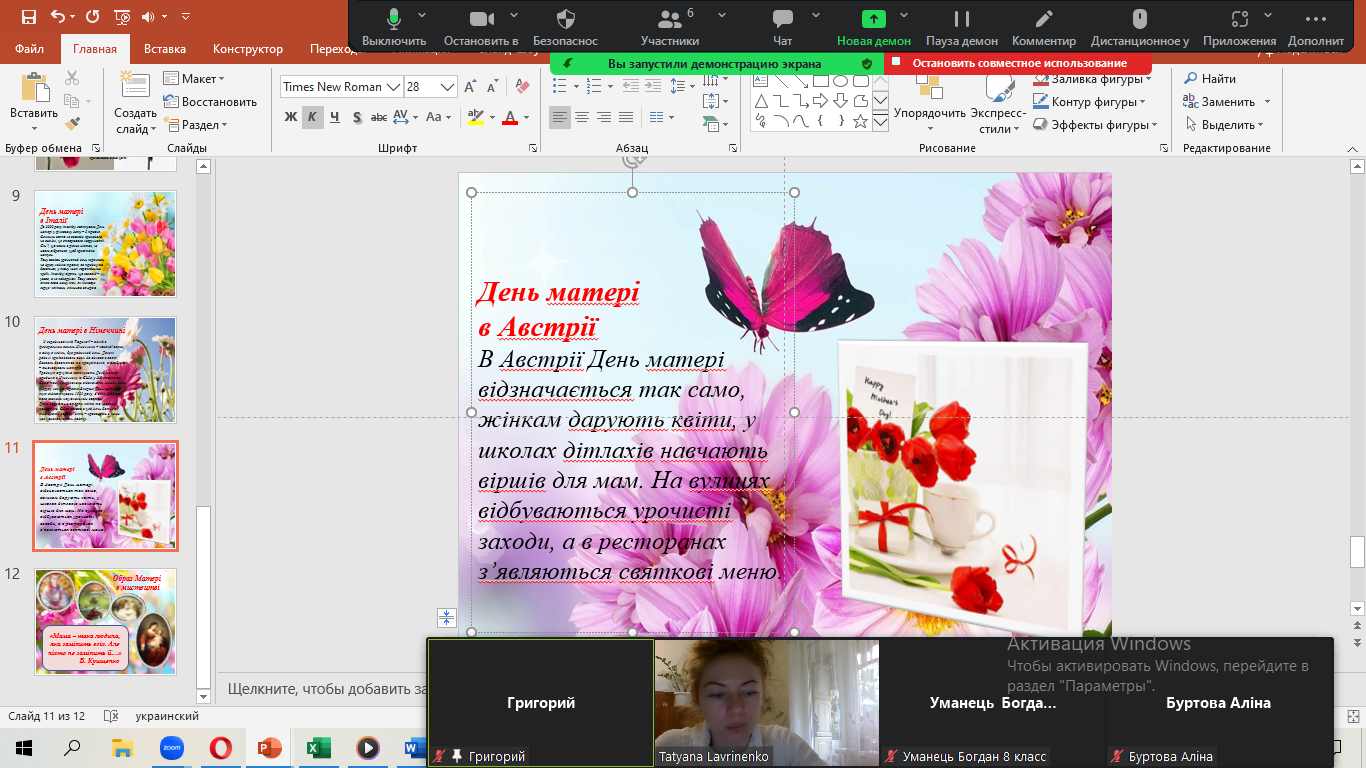The height and width of the screenshot is (768, 1366).
Task: Select the right arrow shape in gallery
Action: (820, 101)
